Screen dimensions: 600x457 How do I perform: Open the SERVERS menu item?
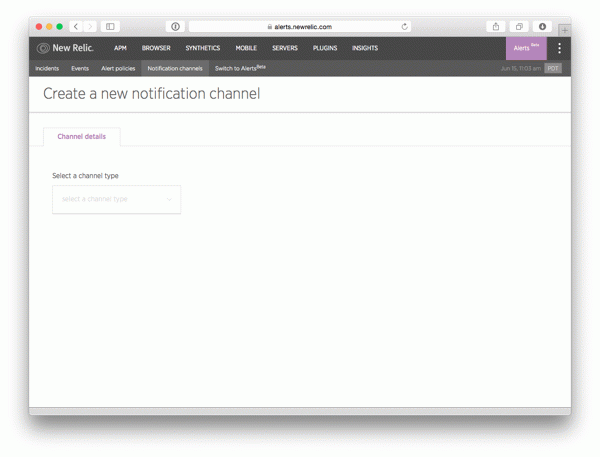pyautogui.click(x=285, y=48)
